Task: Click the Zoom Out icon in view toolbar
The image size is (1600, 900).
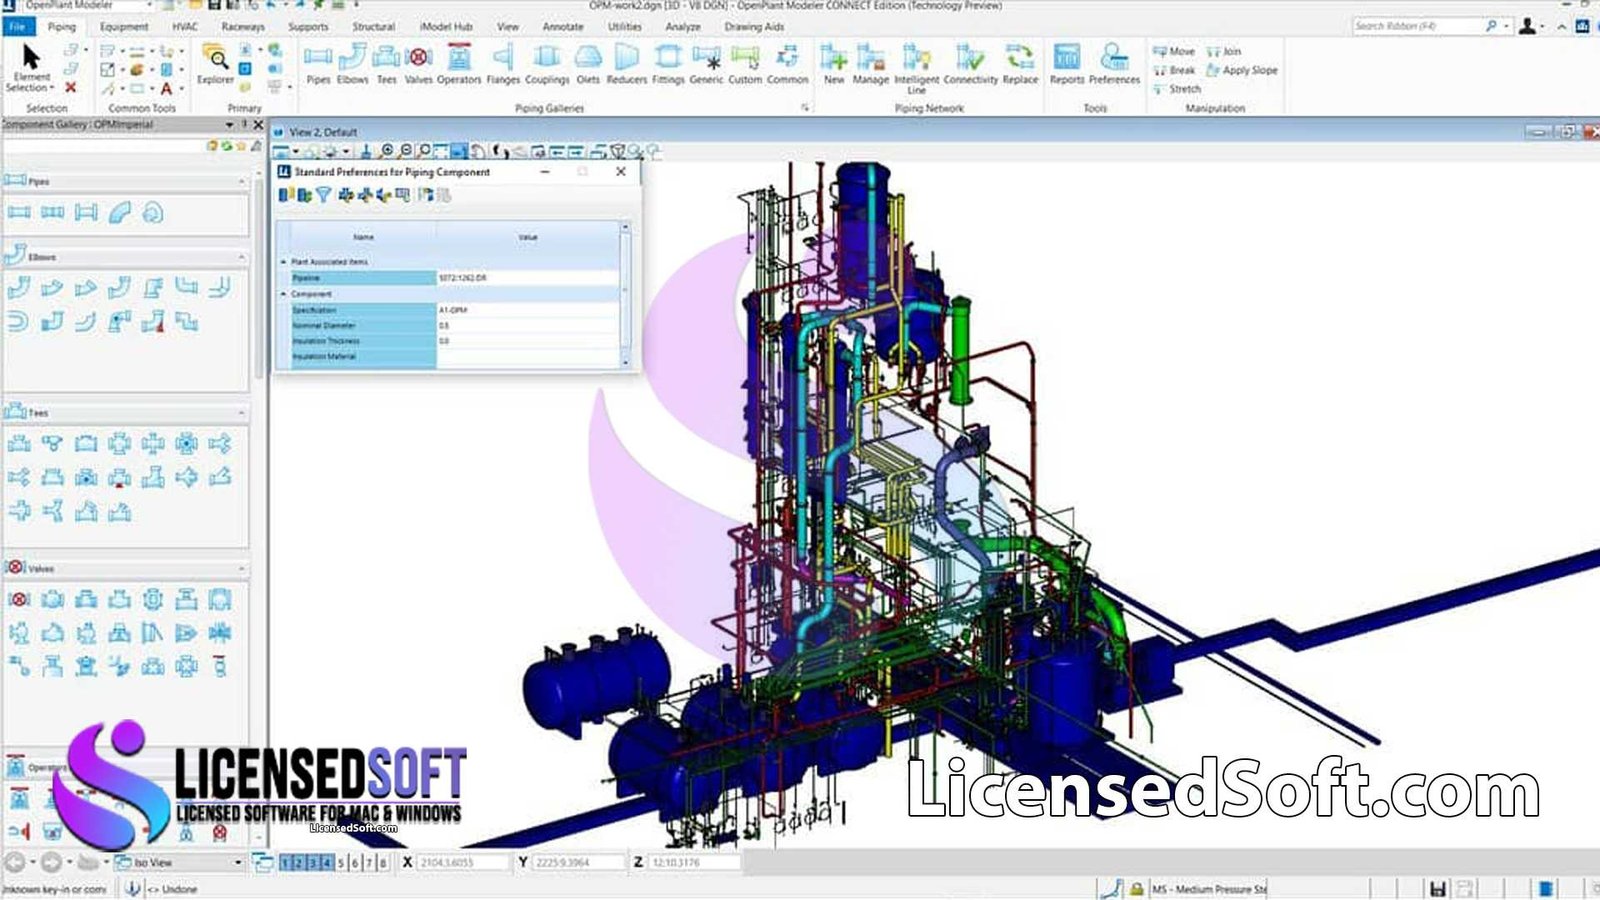Action: click(406, 151)
